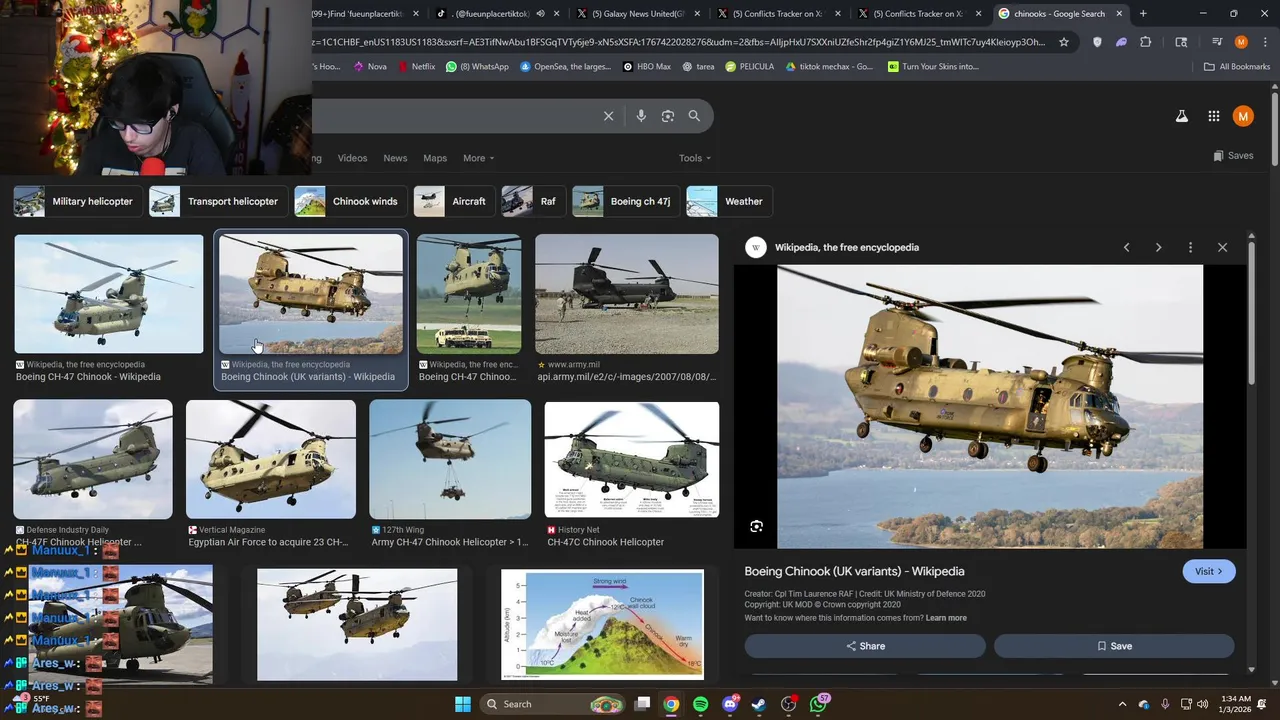Mute the TikTok tab audio icon
The height and width of the screenshot is (720, 1280).
[540, 14]
